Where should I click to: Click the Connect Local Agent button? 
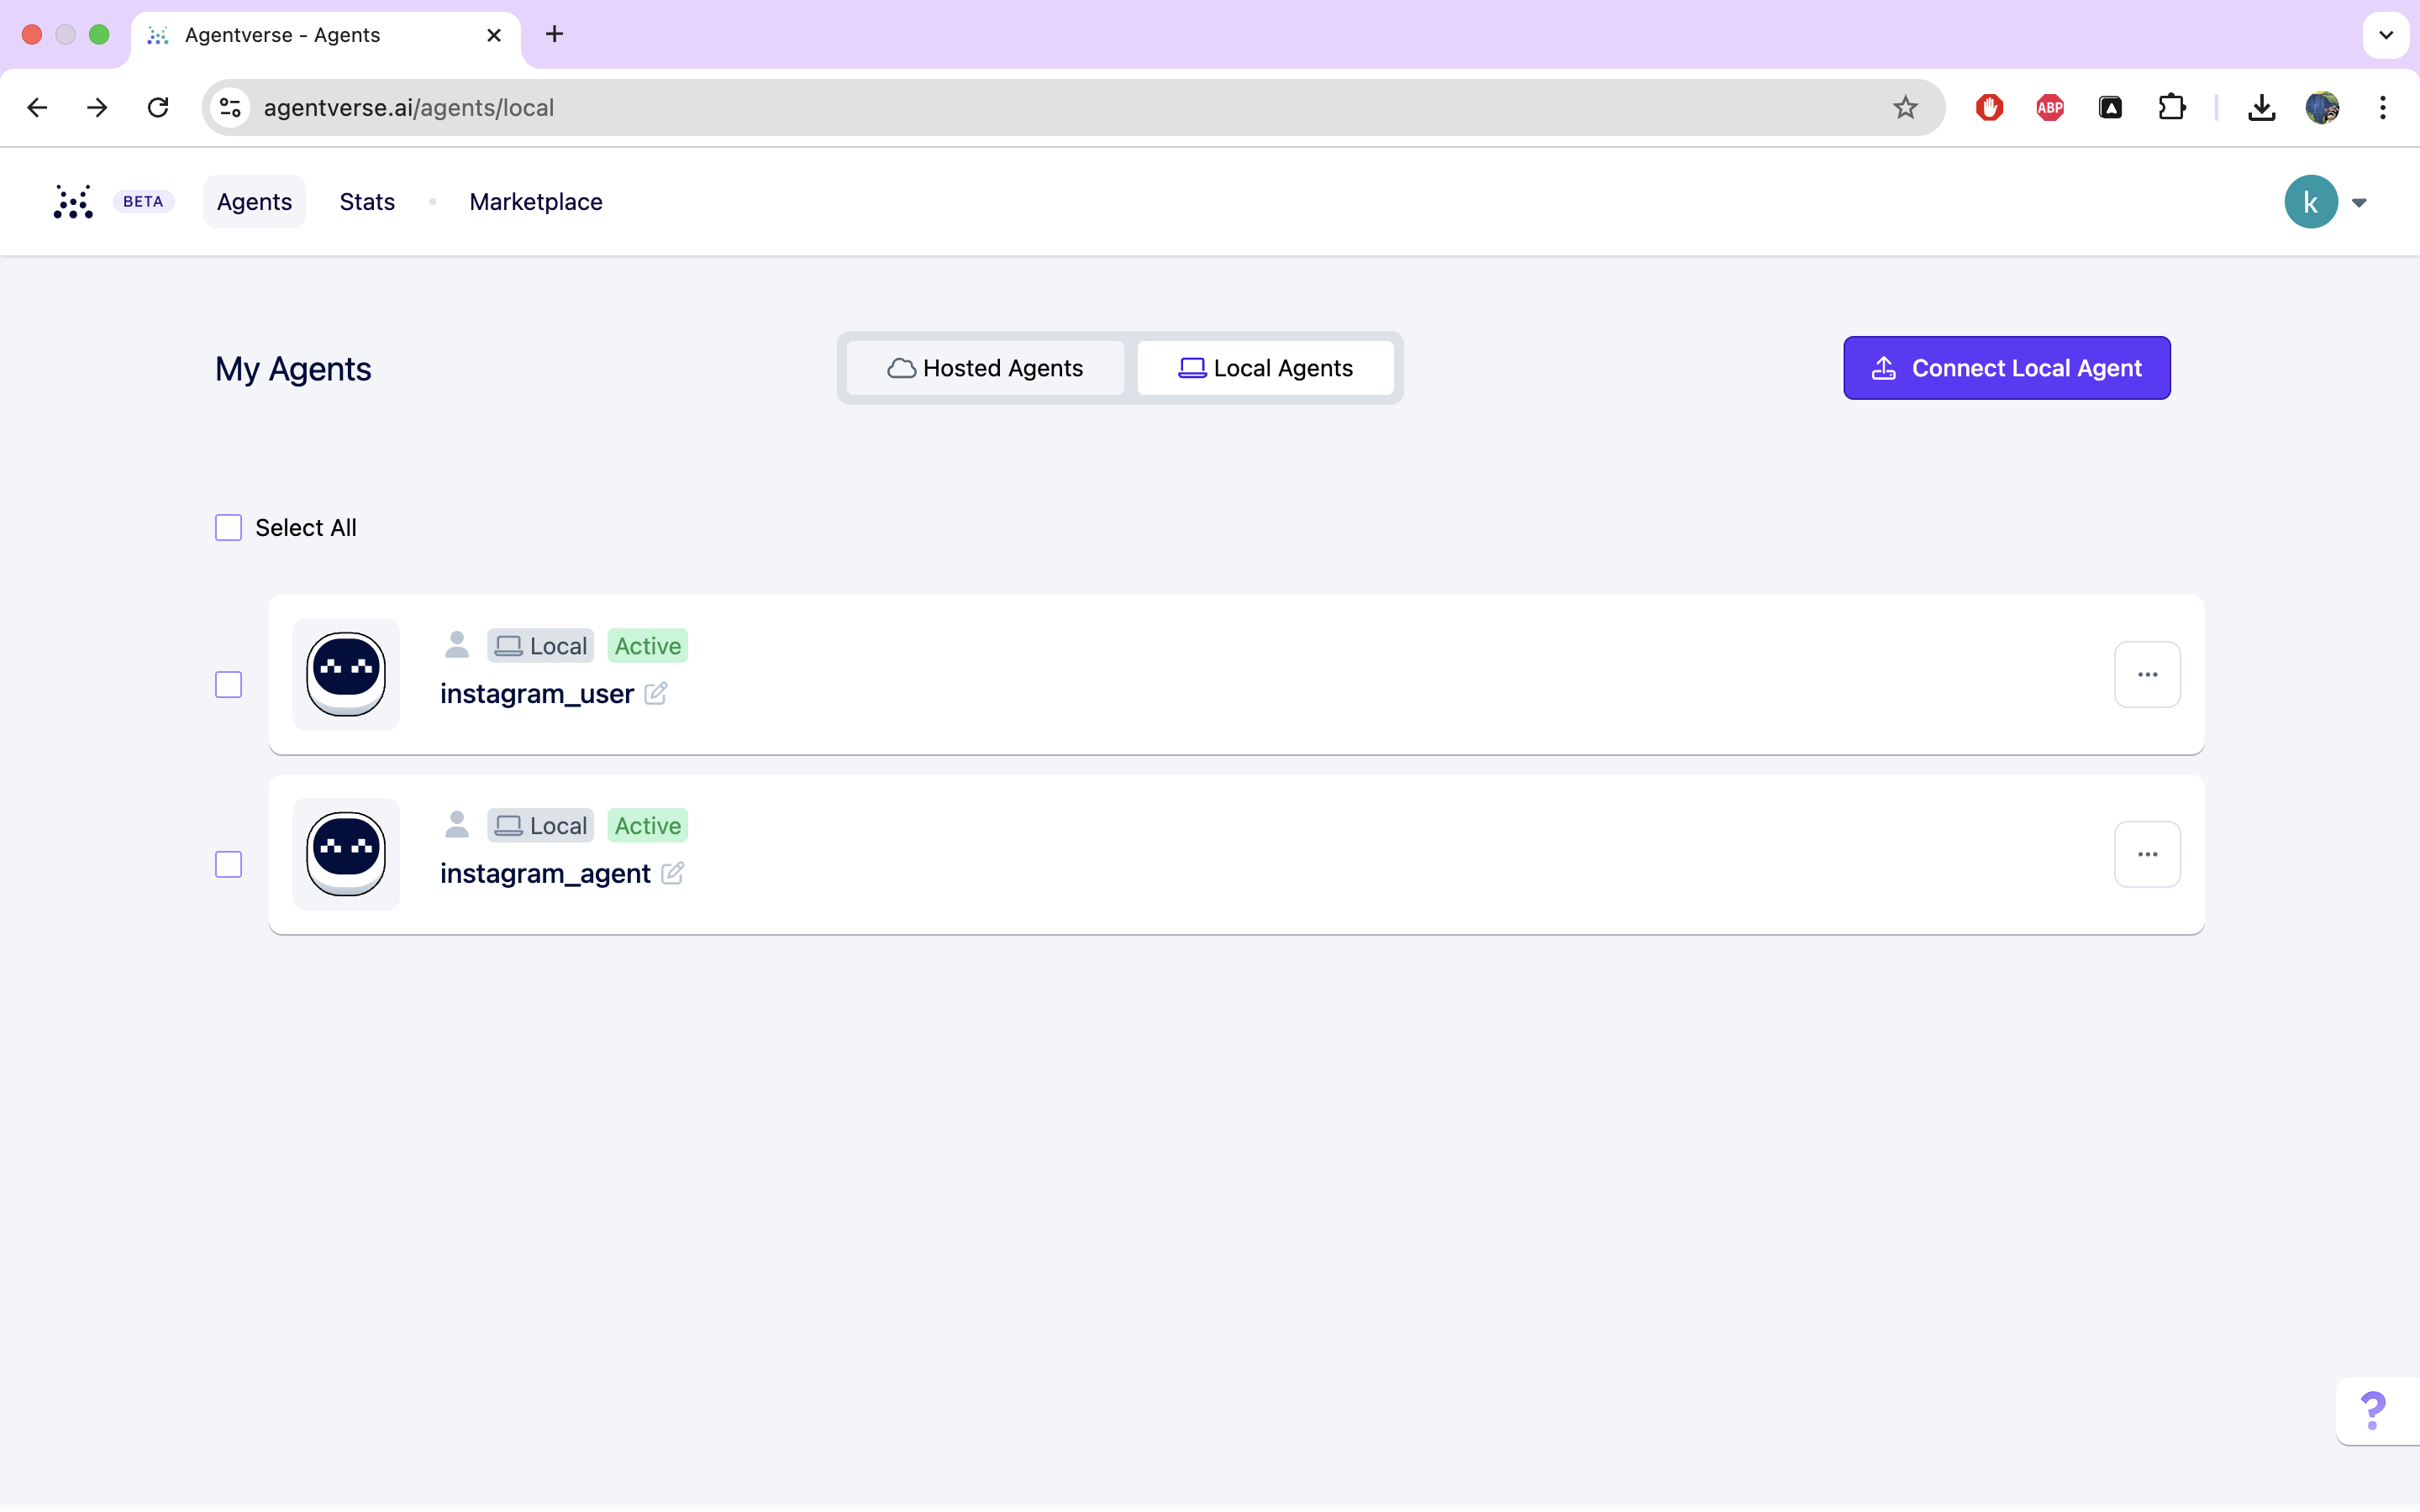2006,368
